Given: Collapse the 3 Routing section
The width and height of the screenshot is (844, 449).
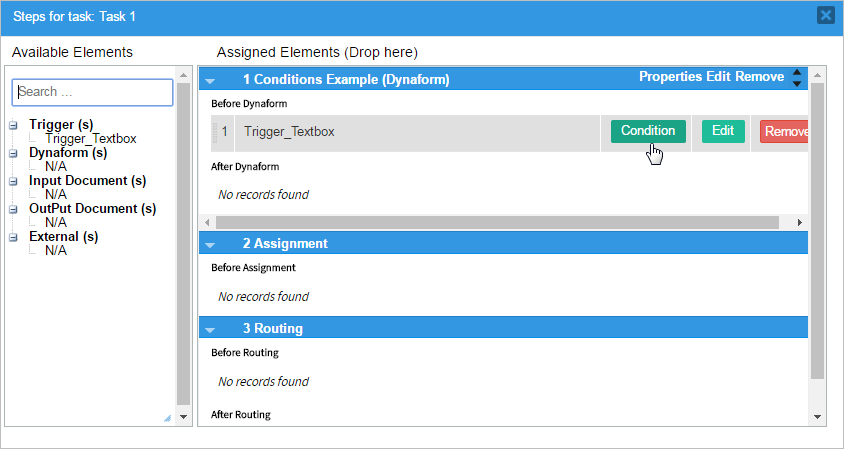Looking at the screenshot, I should [211, 328].
